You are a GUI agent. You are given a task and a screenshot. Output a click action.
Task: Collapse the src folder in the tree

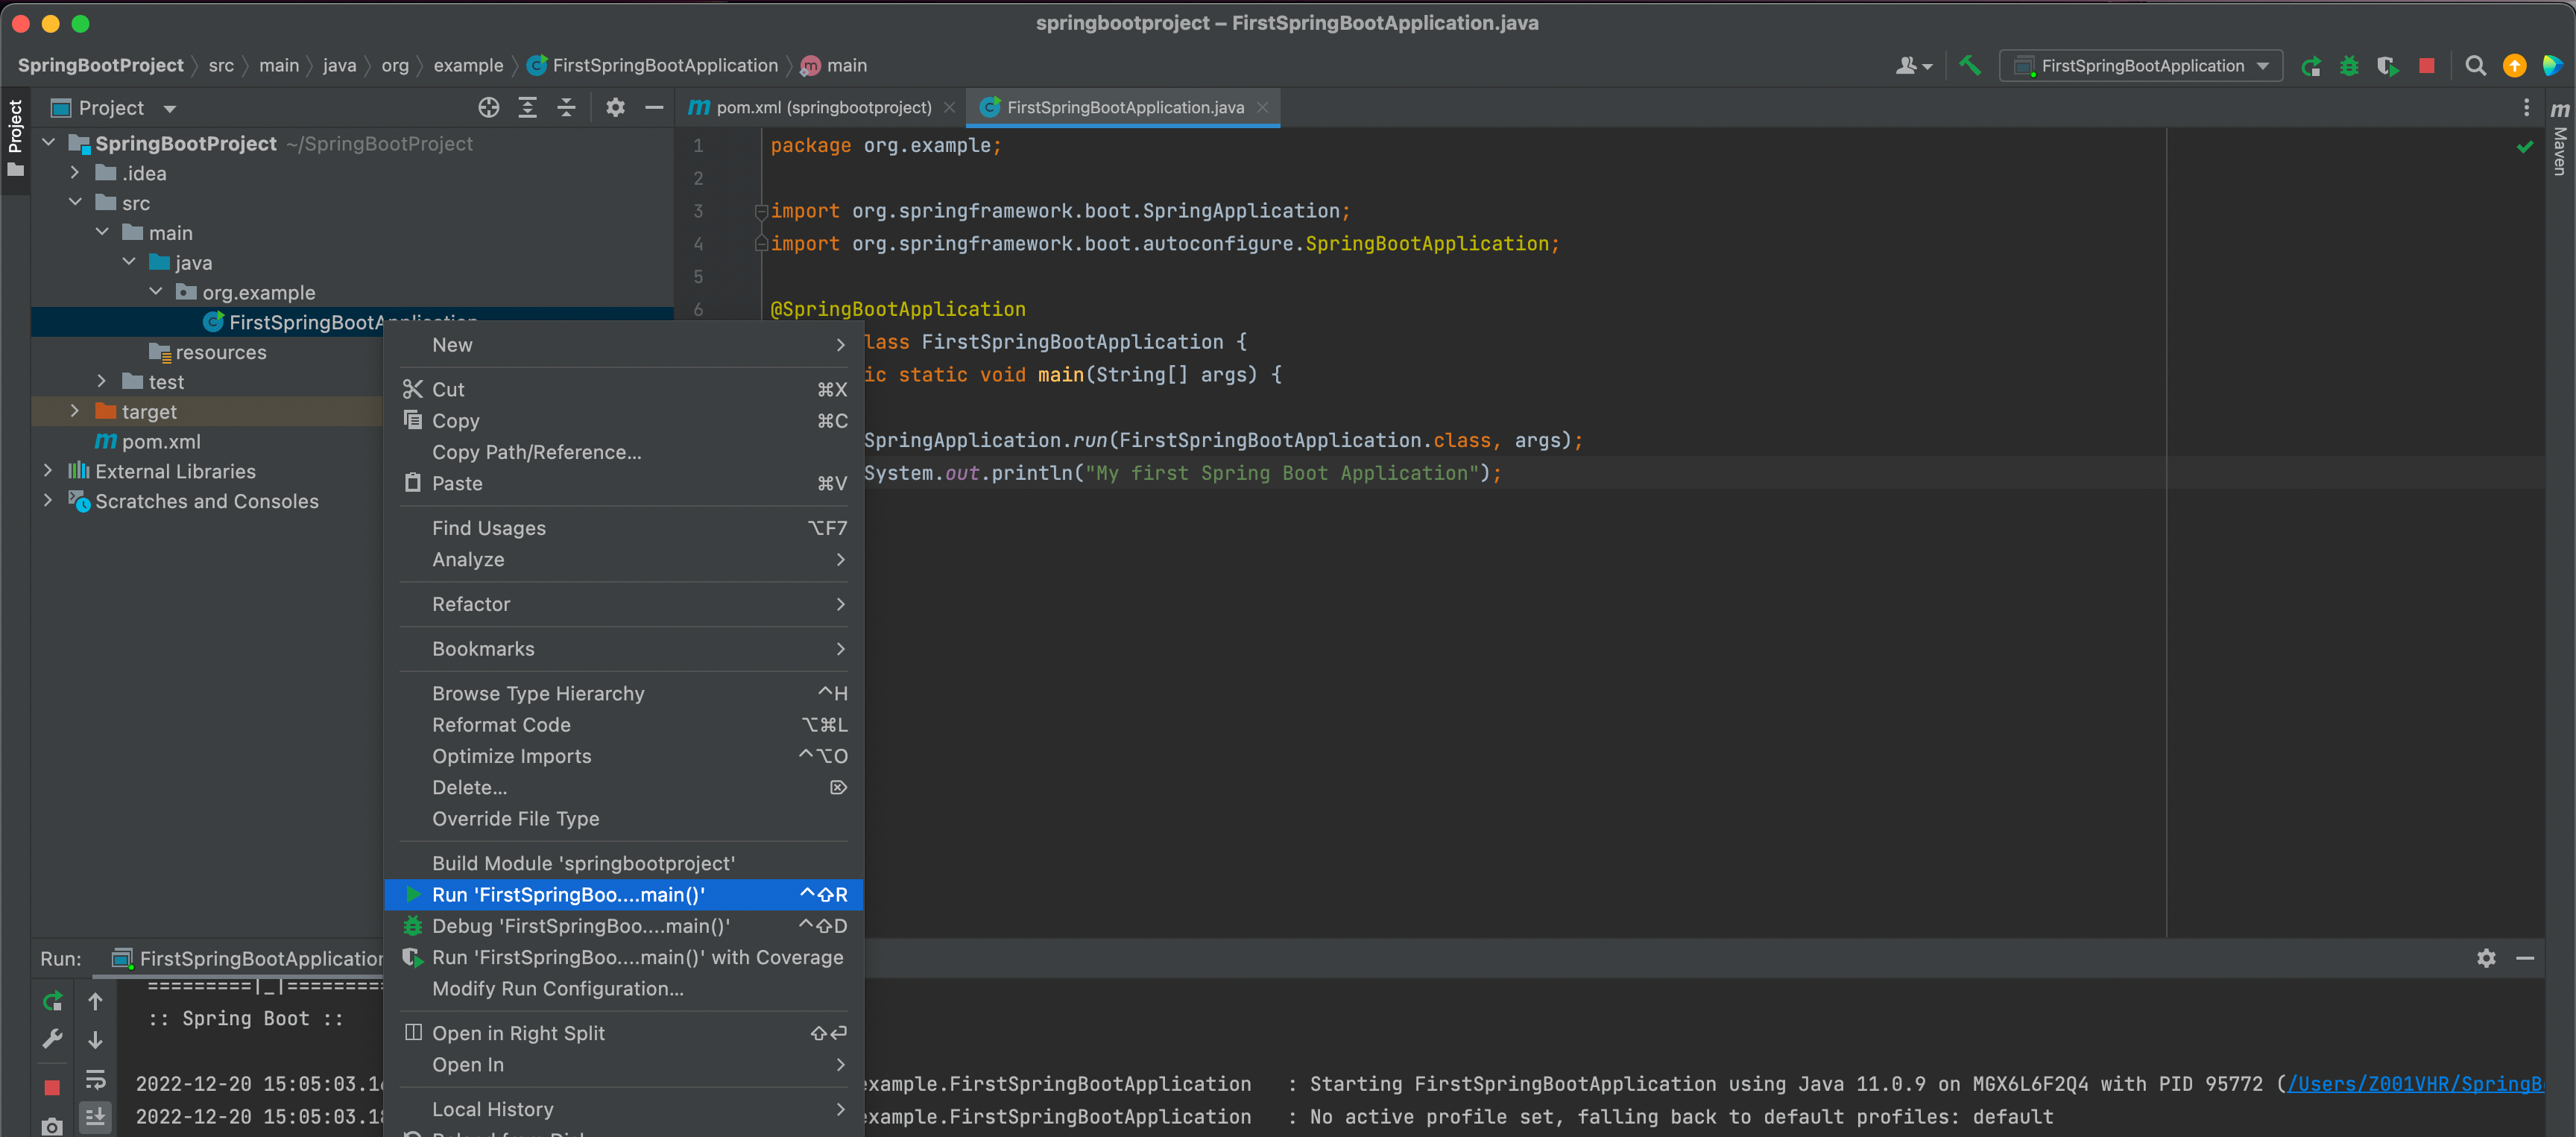tap(75, 202)
